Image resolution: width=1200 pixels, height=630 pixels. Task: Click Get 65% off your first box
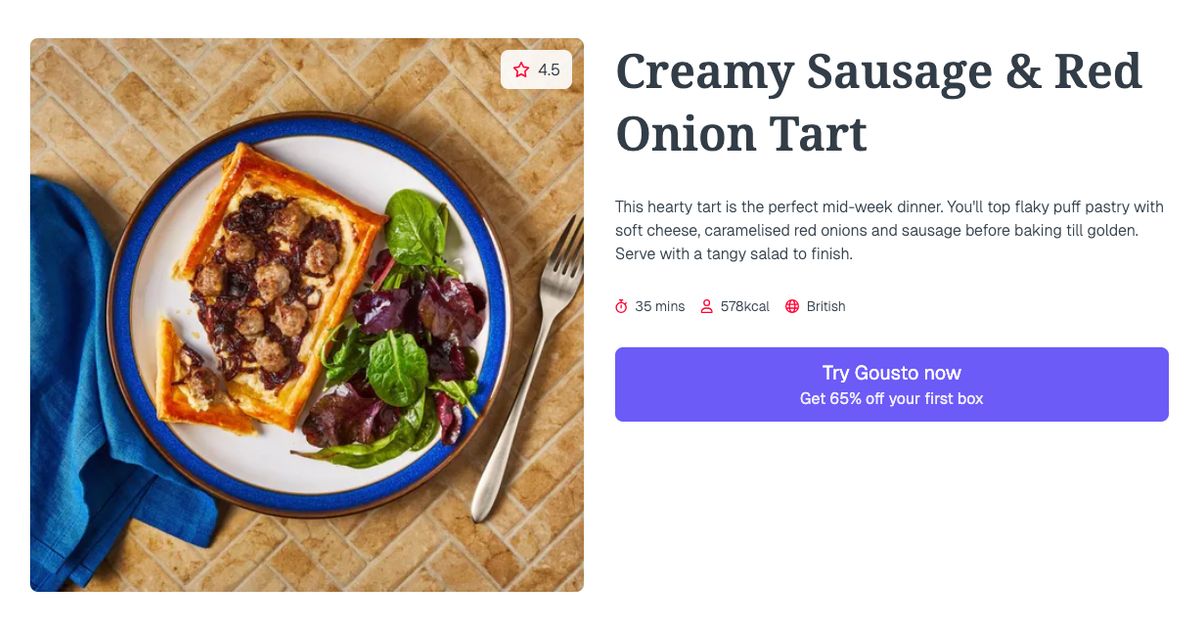891,398
